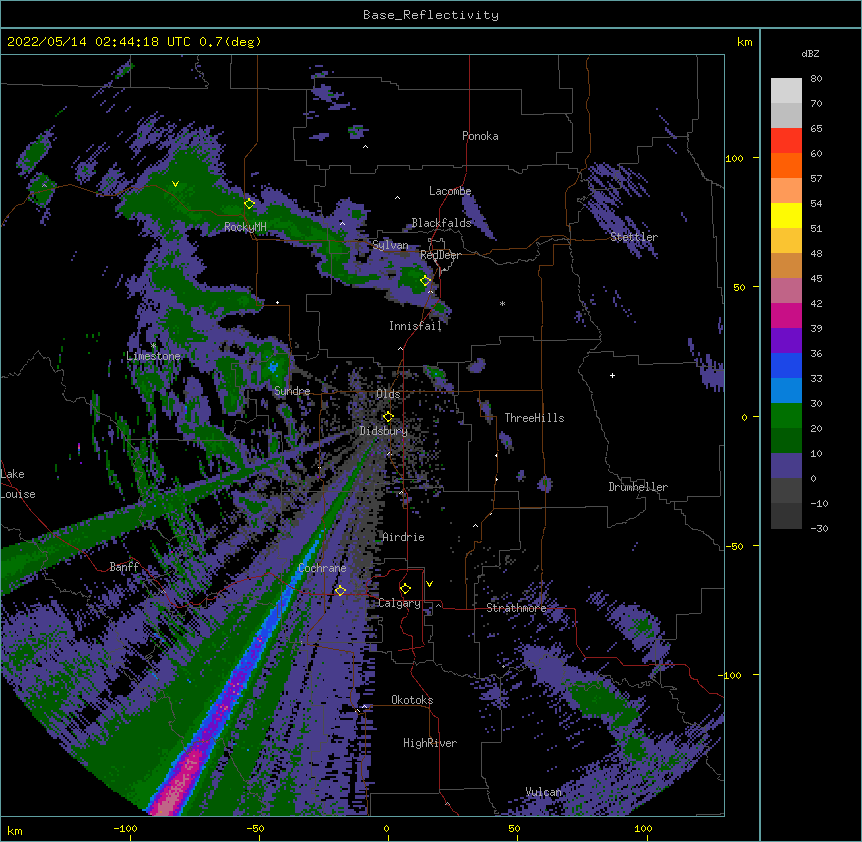Viewport: 862px width, 842px height.
Task: Click the asterisk marker above Limestone label
Action: (x=154, y=346)
